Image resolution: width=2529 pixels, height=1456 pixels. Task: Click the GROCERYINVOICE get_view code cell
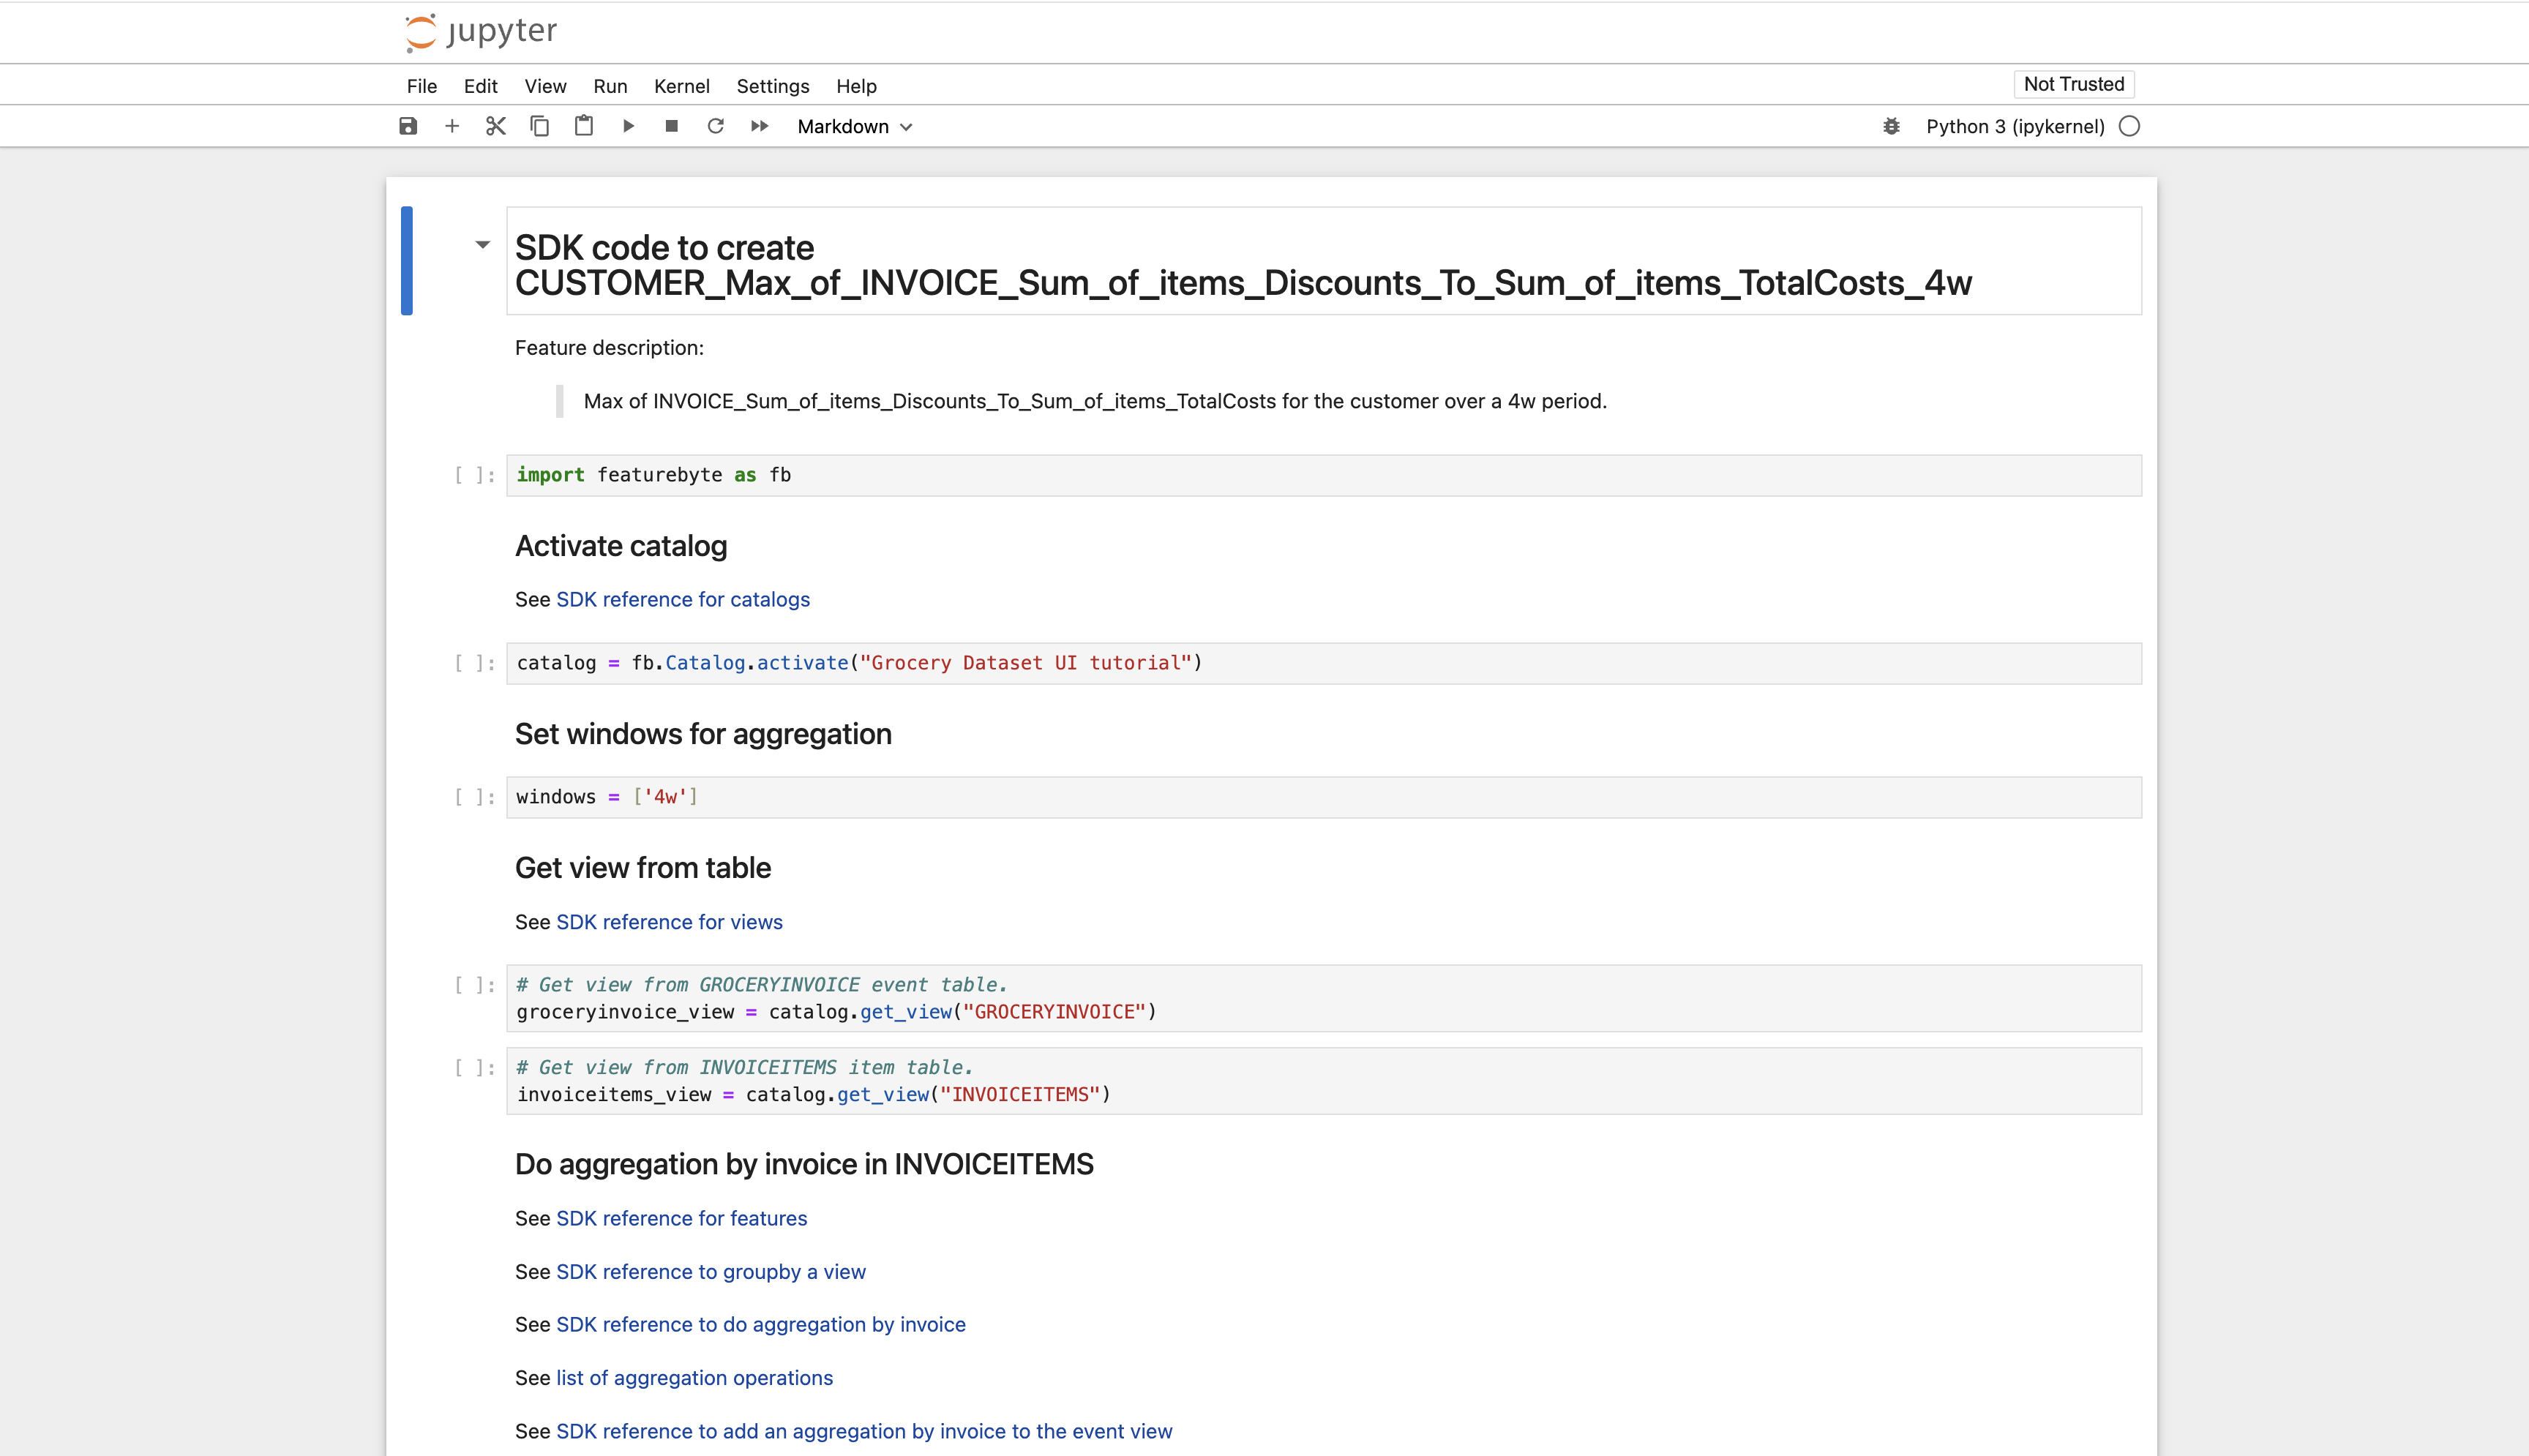coord(1324,998)
